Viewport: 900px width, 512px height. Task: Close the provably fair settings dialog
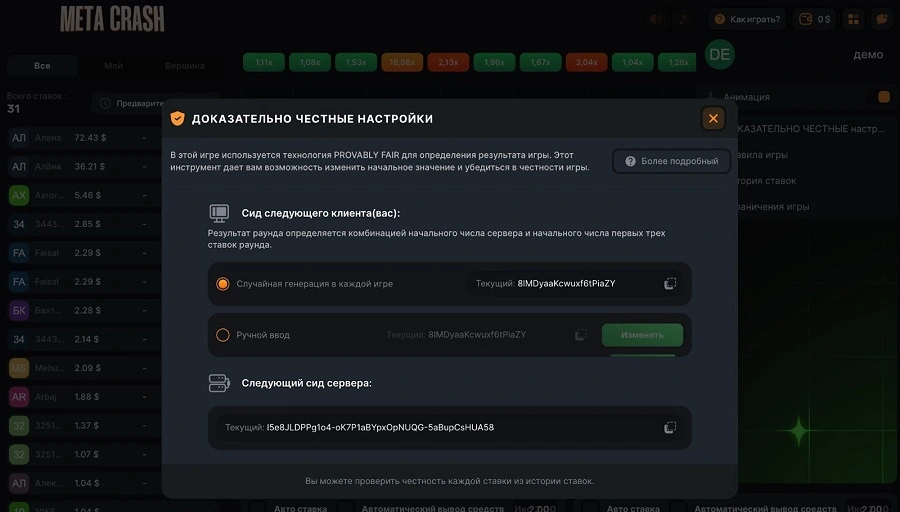pos(713,119)
